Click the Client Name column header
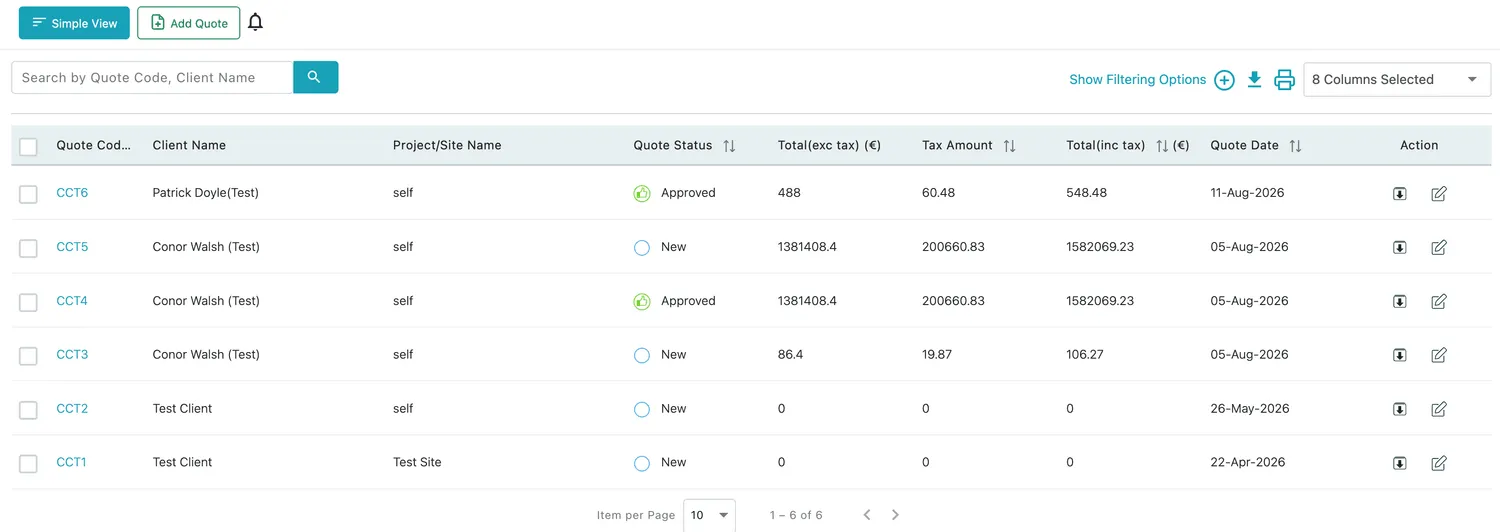This screenshot has width=1500, height=532. click(189, 145)
